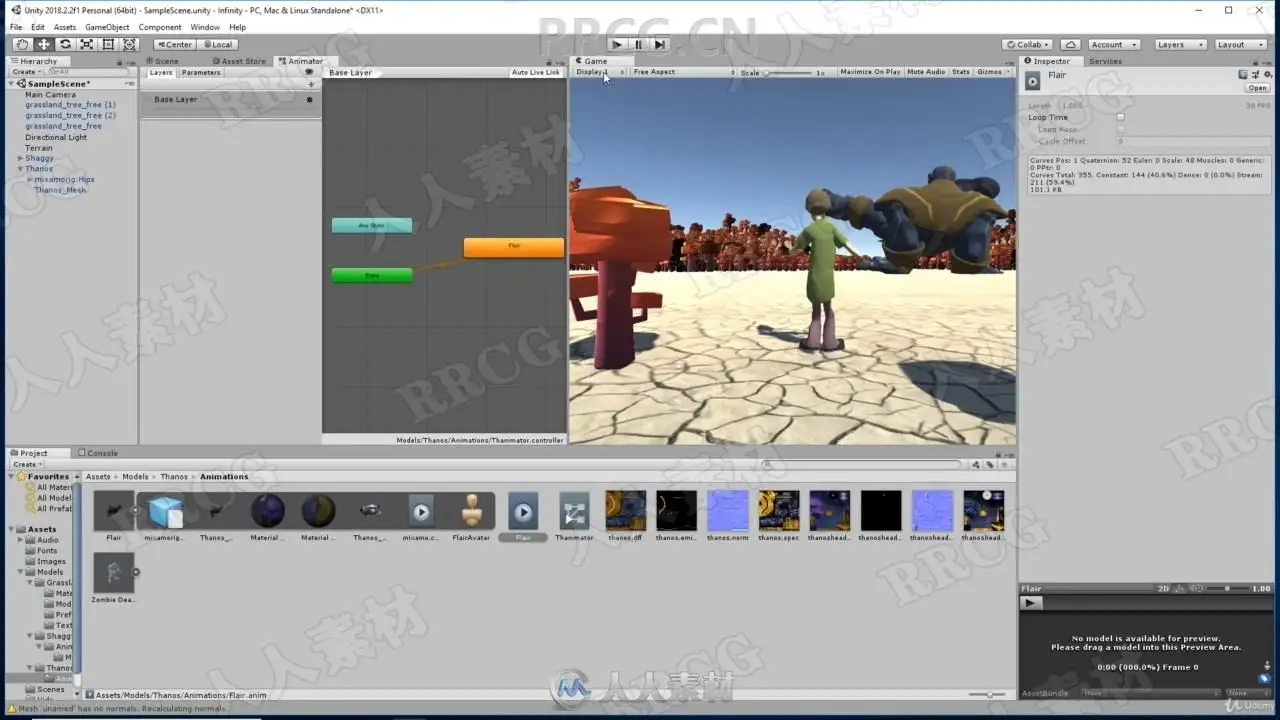1280x720 pixels.
Task: Select the Rect tool in the toolbar
Action: tap(107, 44)
